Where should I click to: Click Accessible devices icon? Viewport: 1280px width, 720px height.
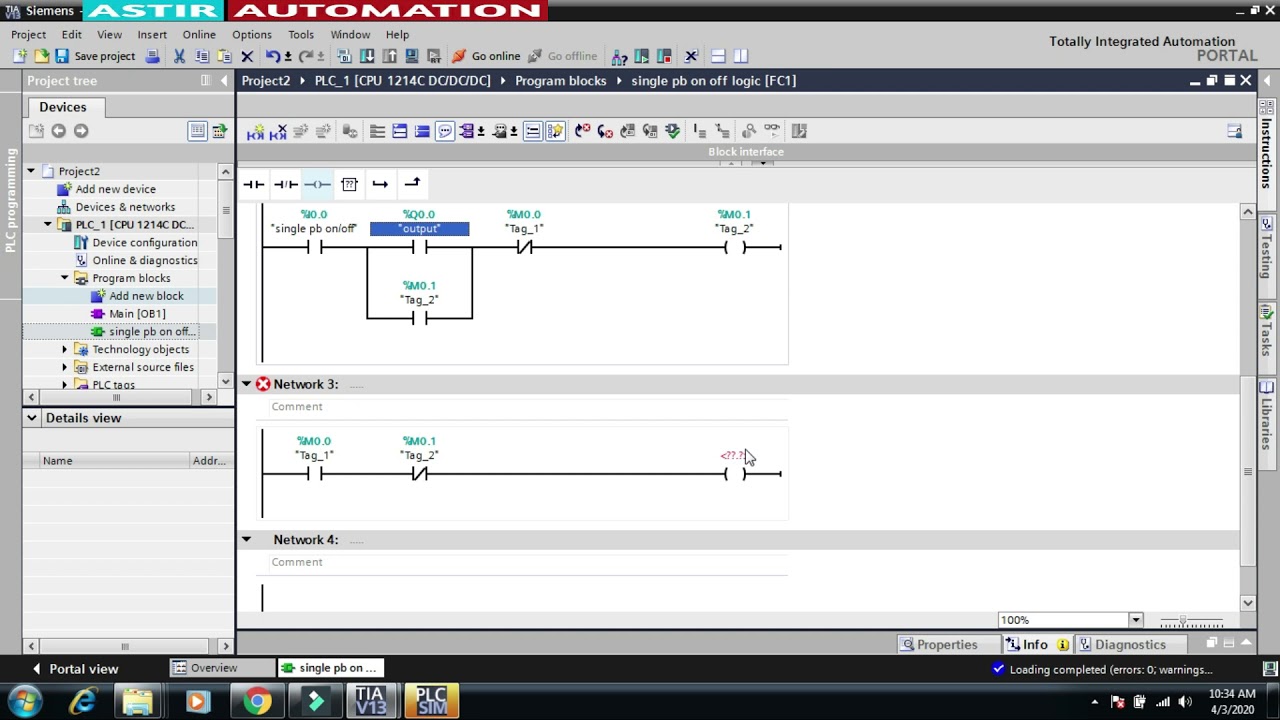pos(619,56)
